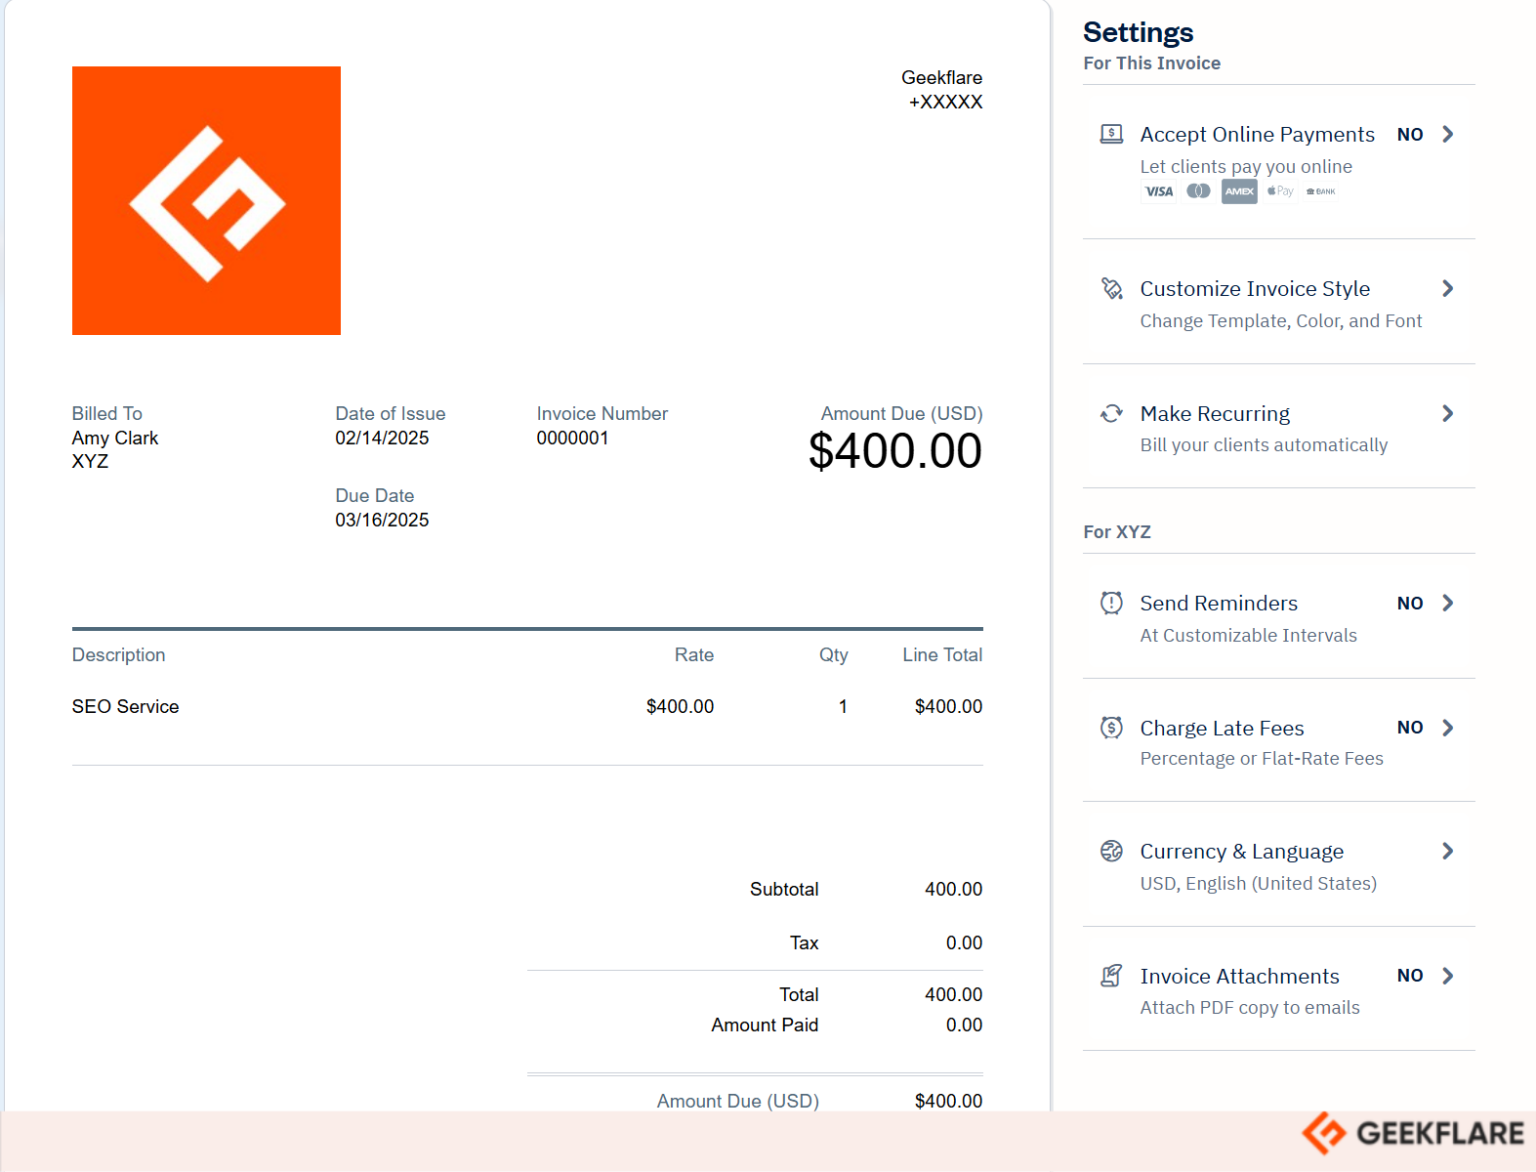Image resolution: width=1536 pixels, height=1172 pixels.
Task: Click the company phone number +XXXXX
Action: pos(945,102)
